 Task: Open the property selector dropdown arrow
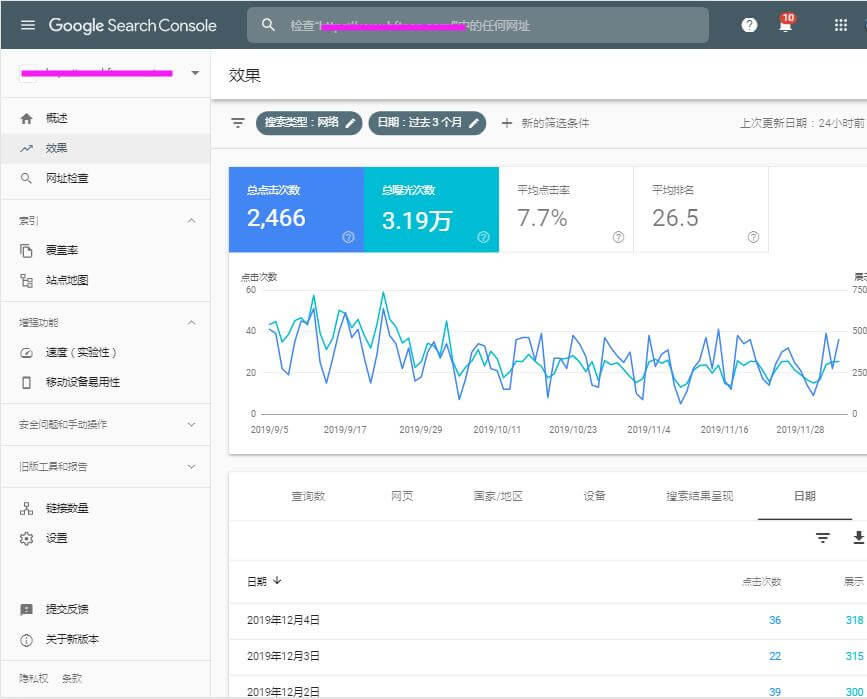coord(195,73)
